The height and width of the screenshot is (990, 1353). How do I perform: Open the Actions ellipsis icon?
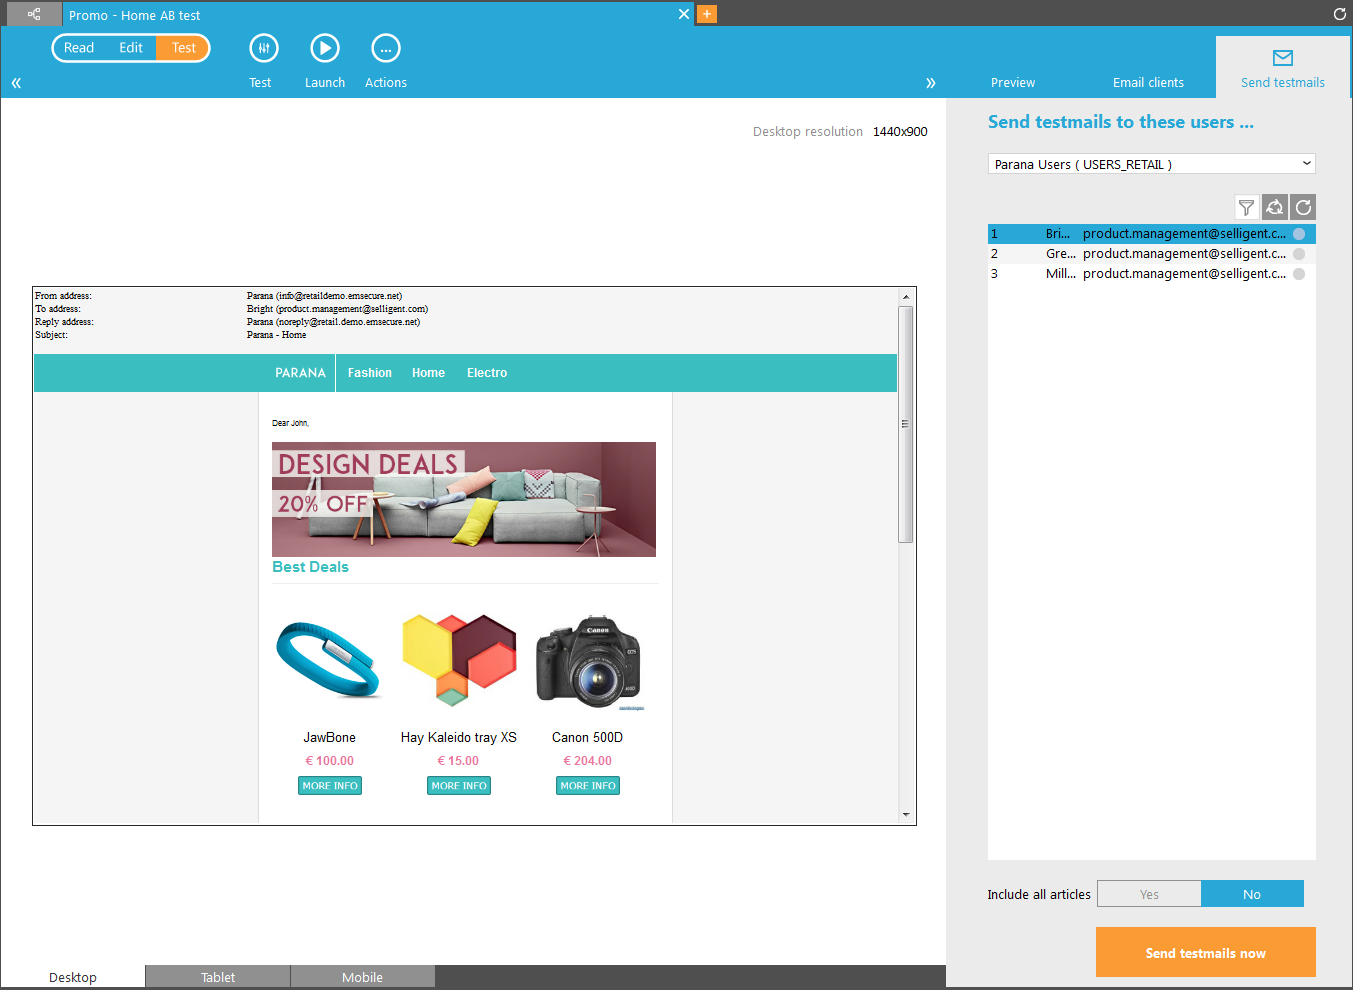(385, 48)
